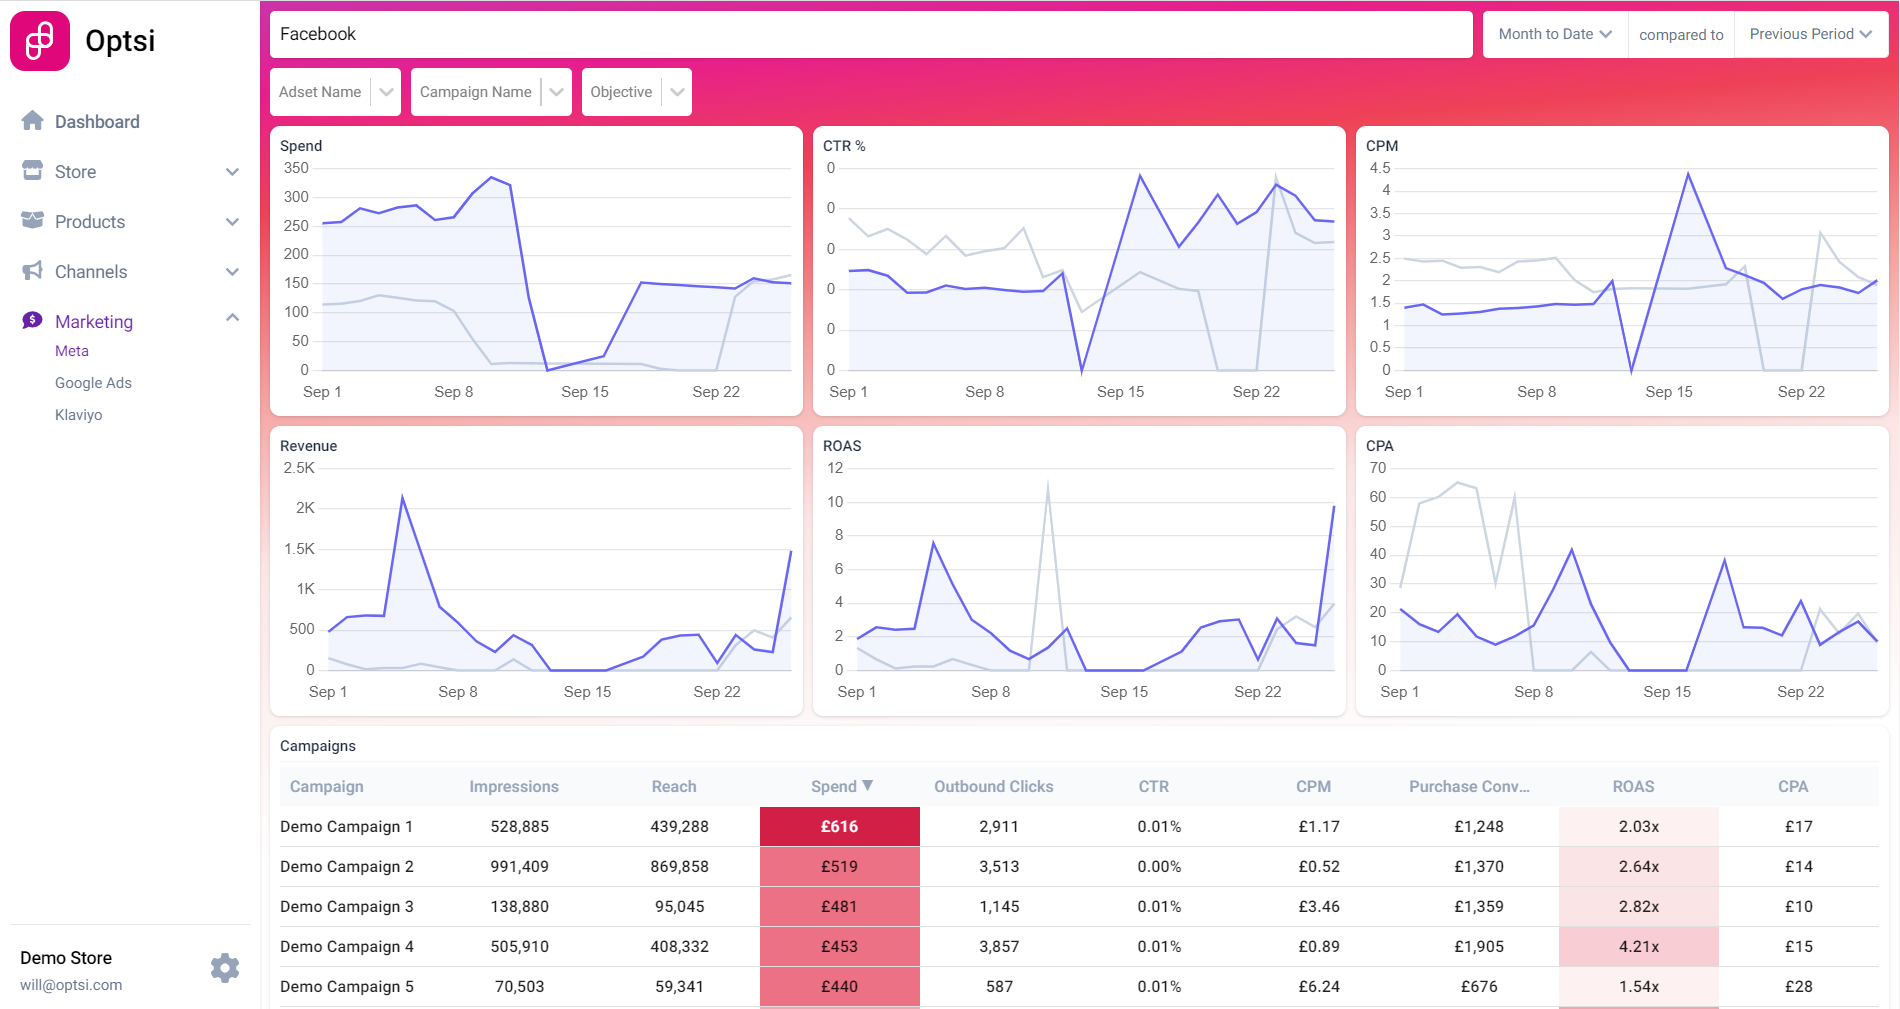Click the £481 spend heatmap cell
Image resolution: width=1900 pixels, height=1009 pixels.
pyautogui.click(x=840, y=907)
